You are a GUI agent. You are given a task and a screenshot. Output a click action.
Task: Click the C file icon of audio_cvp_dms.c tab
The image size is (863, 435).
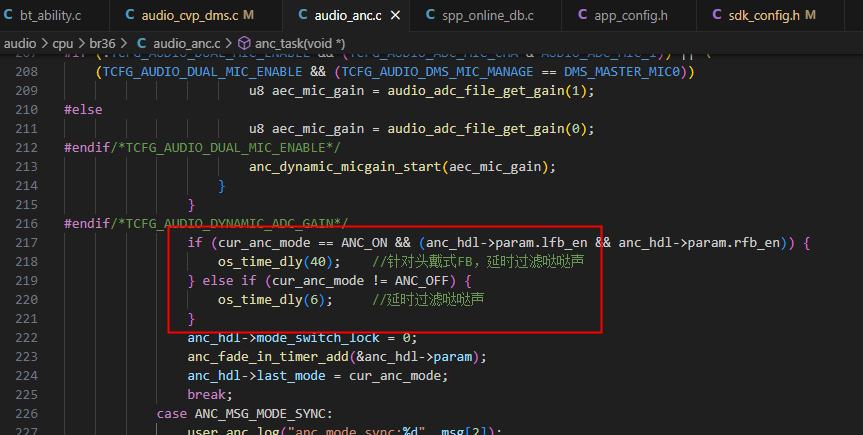pos(130,15)
